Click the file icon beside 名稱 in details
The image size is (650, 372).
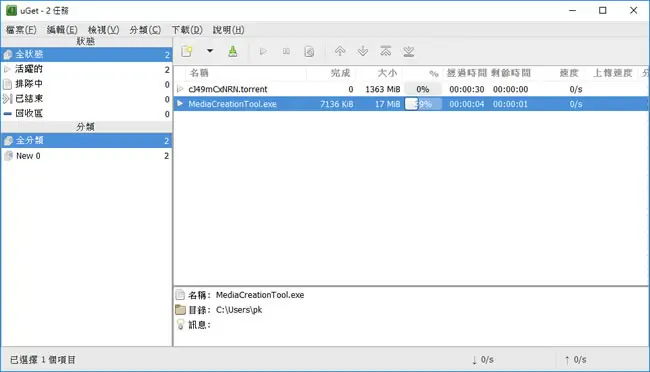pos(180,295)
